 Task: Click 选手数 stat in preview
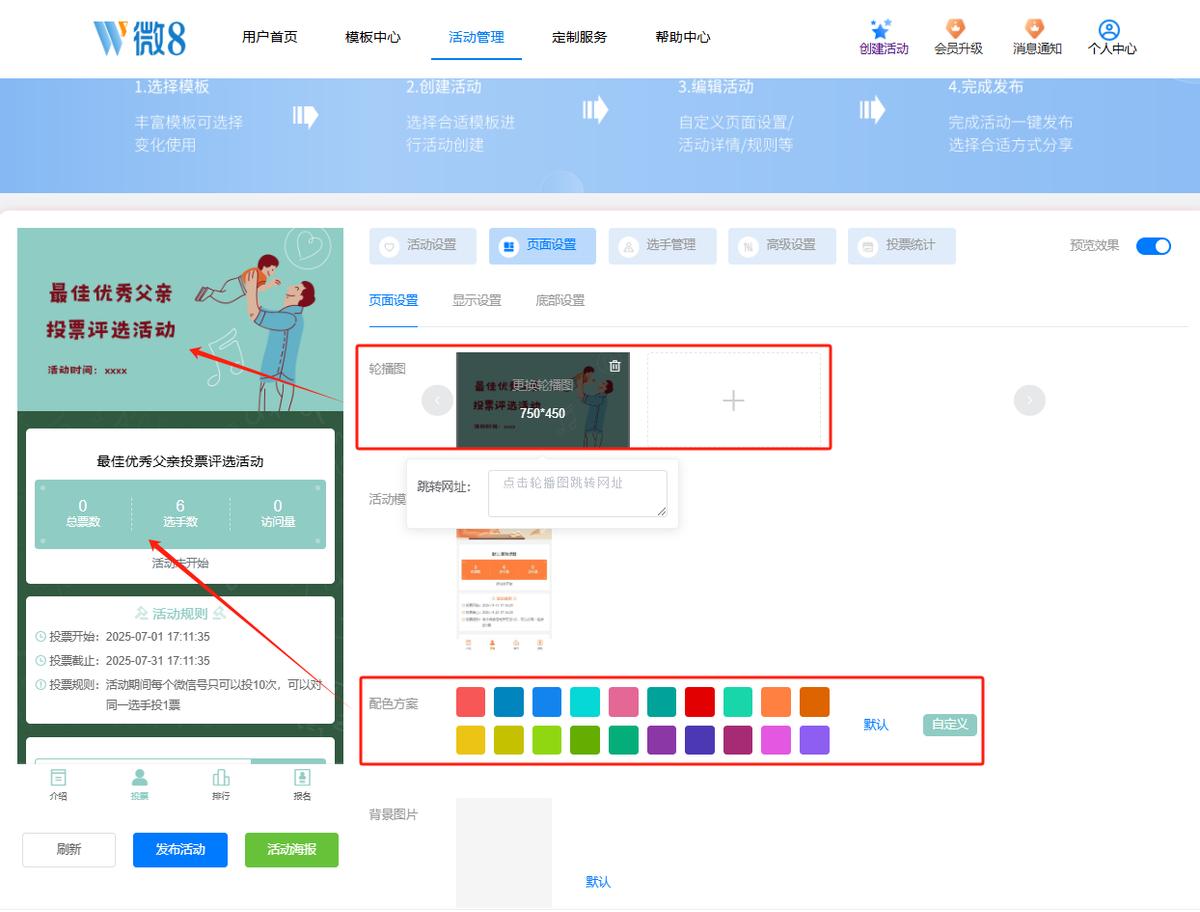point(180,513)
